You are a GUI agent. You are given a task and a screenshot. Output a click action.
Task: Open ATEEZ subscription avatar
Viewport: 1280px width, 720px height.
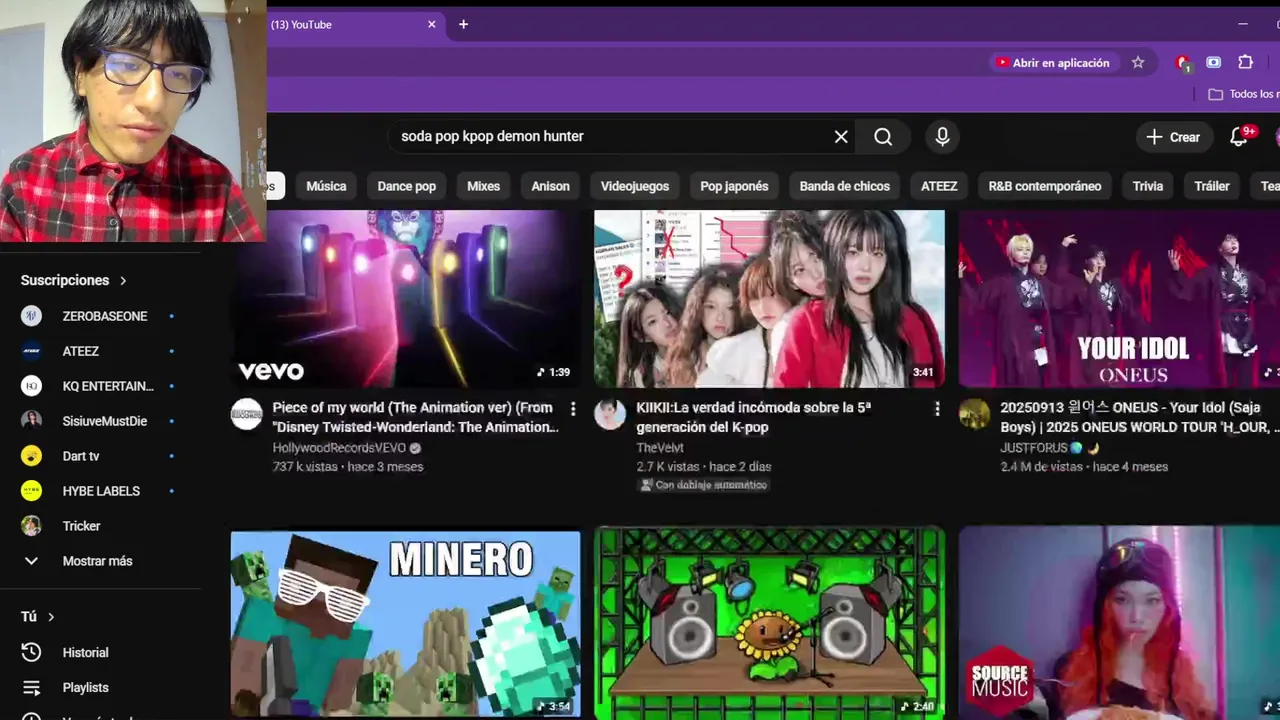pos(32,351)
